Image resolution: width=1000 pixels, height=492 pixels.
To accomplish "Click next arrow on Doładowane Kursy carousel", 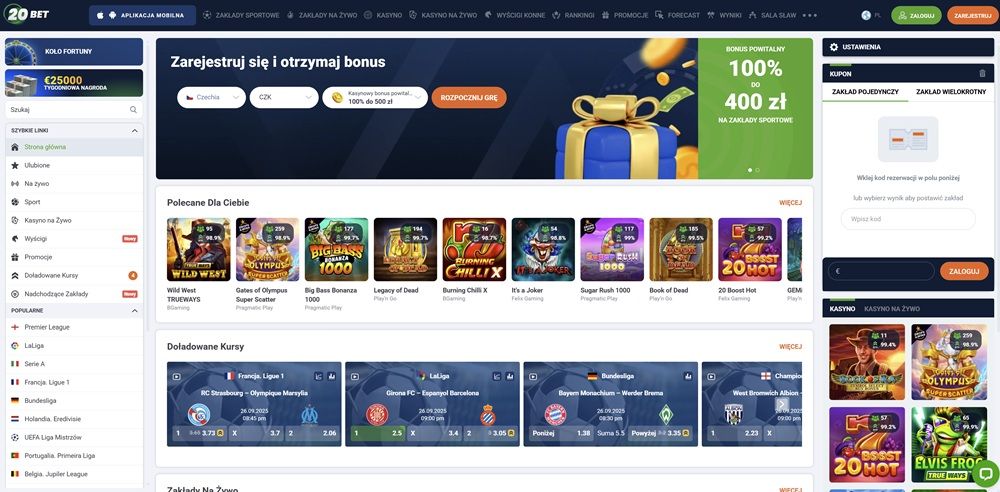I will point(781,404).
